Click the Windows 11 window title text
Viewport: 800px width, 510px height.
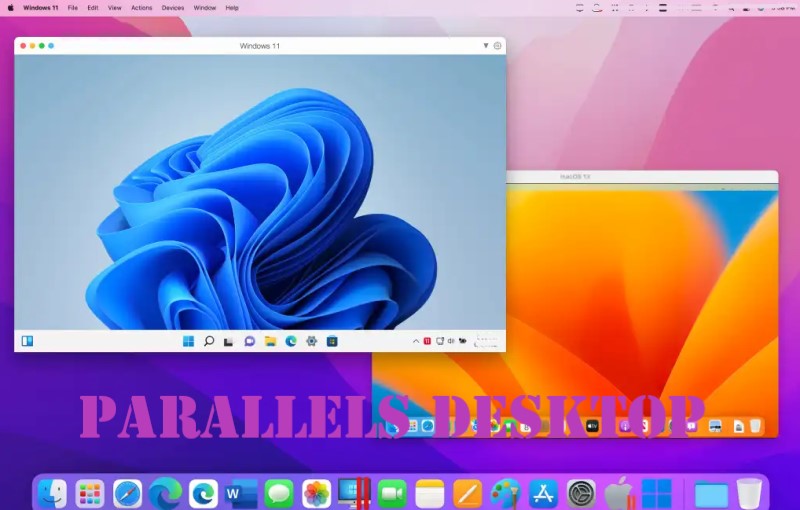pos(260,46)
